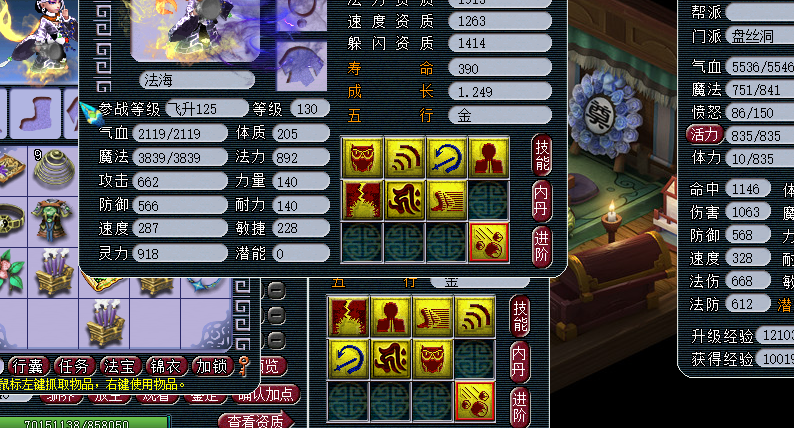This screenshot has height=428, width=794.
Task: Click the green experience progress bar at bottom
Action: pyautogui.click(x=84, y=422)
